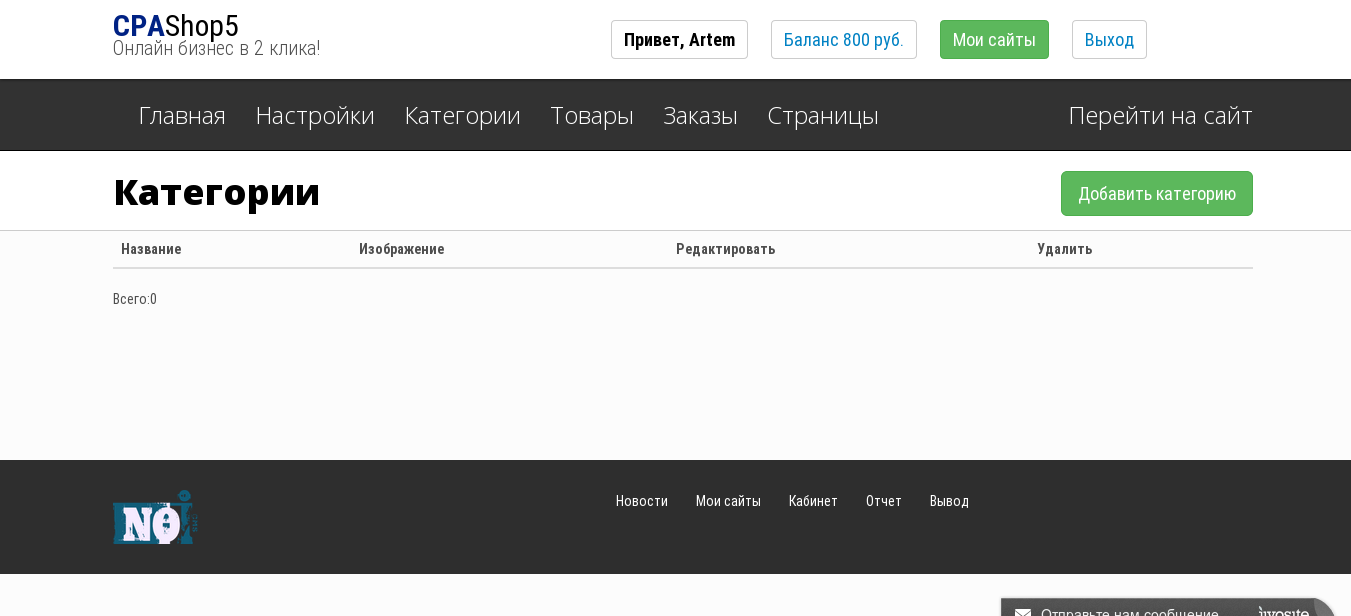1351x616 pixels.
Task: Click 'Выход' to log out
Action: pos(1109,40)
